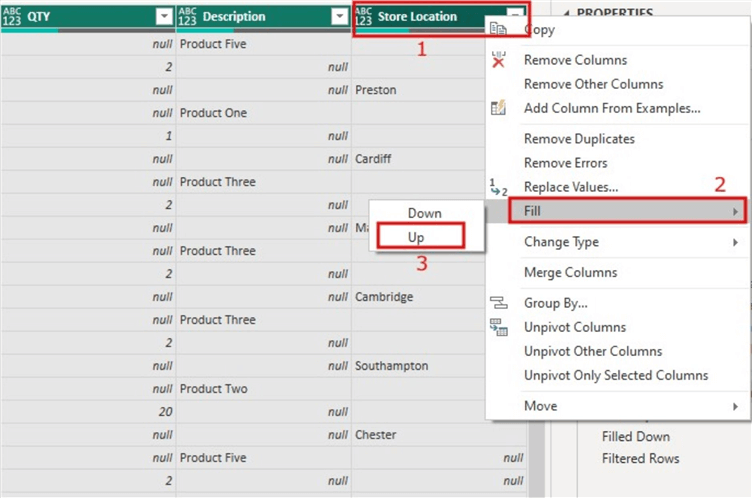752x498 pixels.
Task: Select Remove Columns menu entry
Action: [617, 60]
